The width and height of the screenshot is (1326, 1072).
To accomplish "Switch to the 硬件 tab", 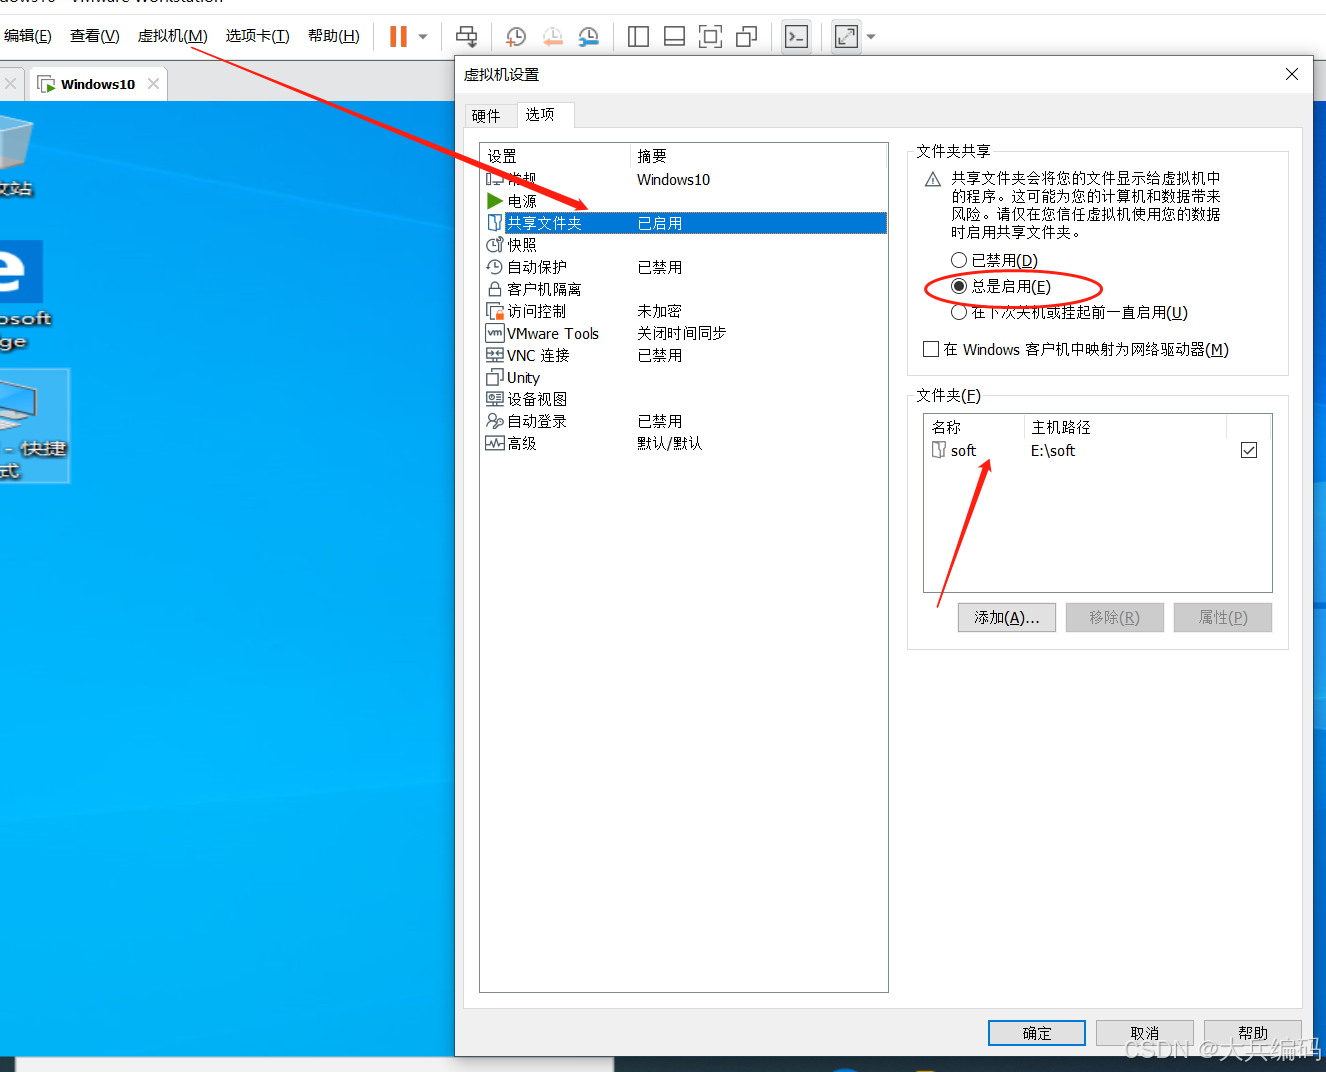I will point(489,115).
